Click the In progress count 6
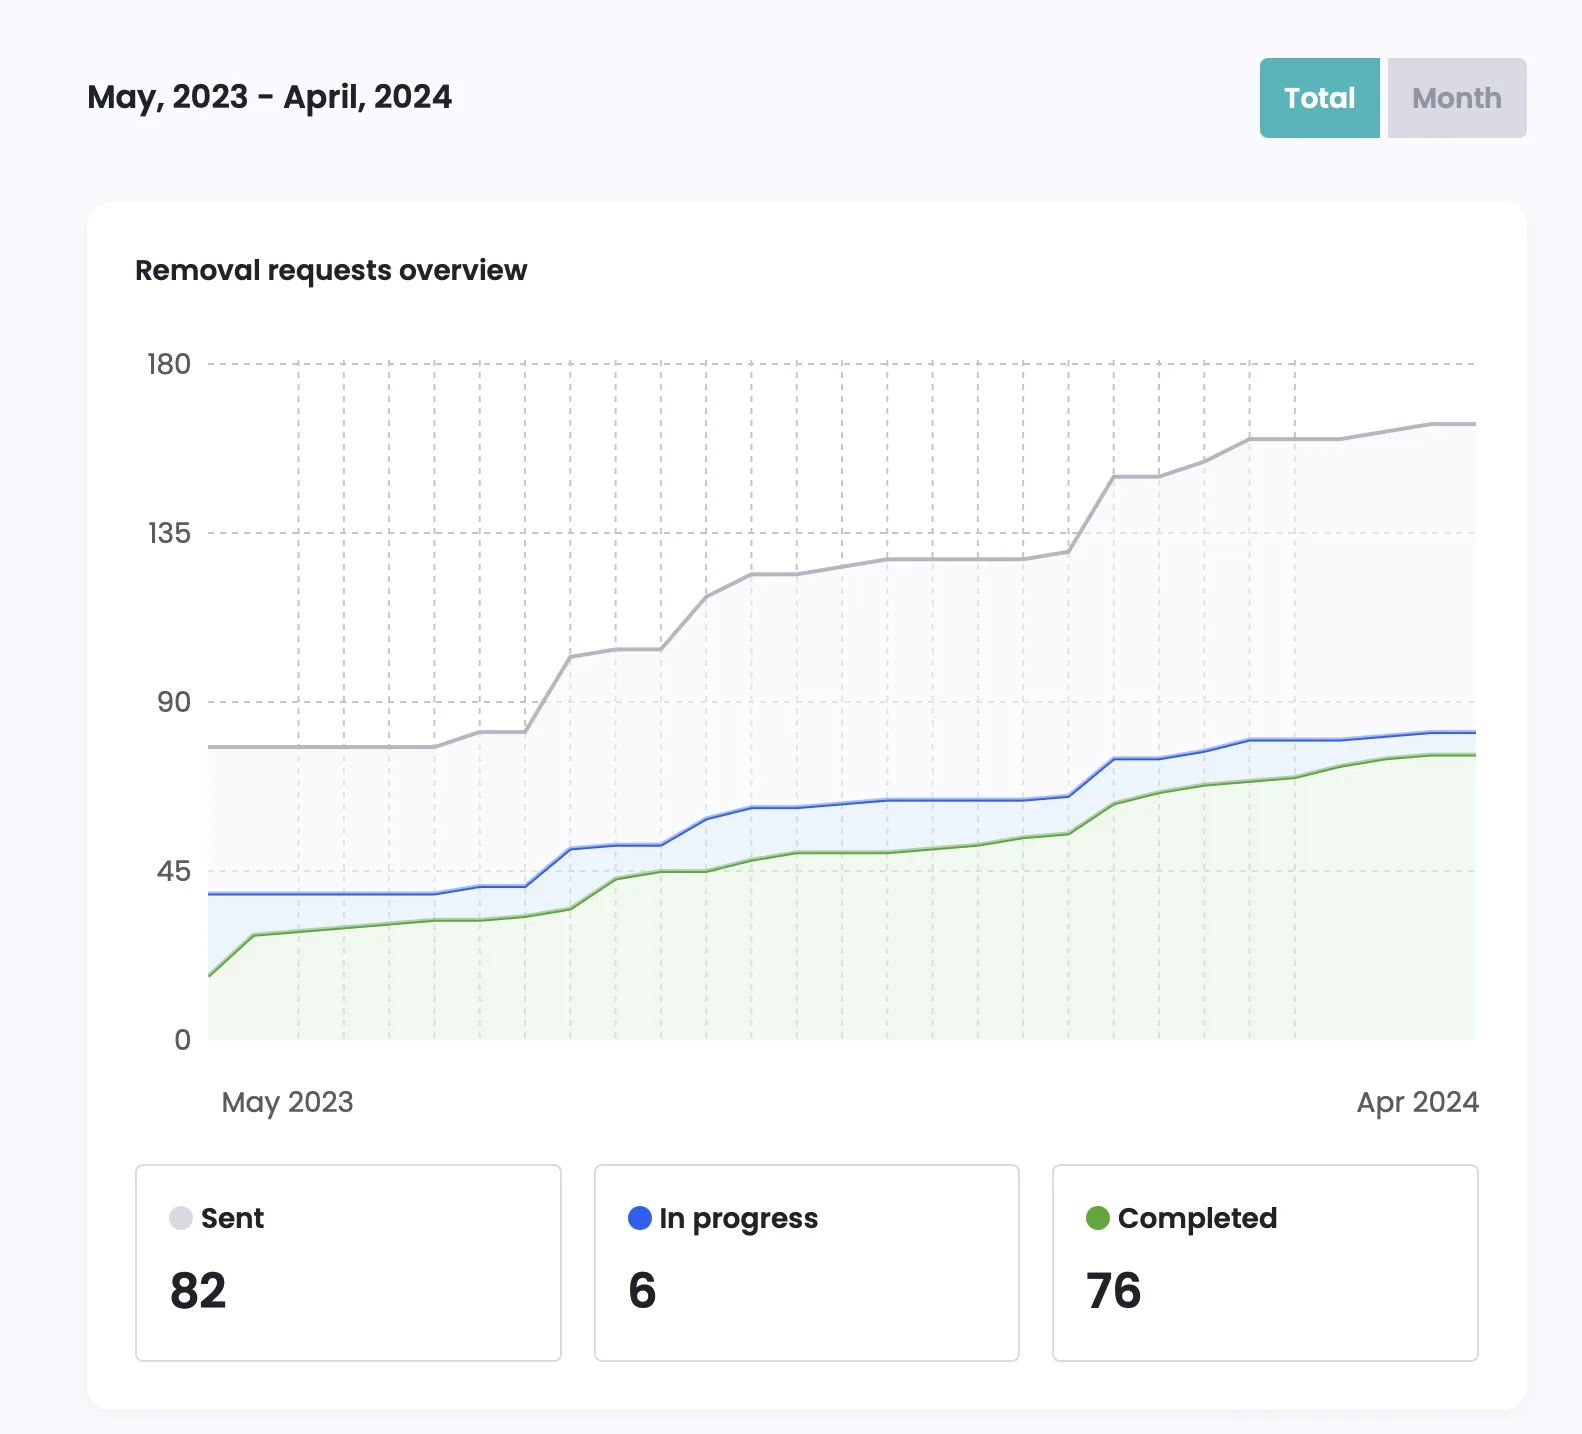 (x=642, y=1291)
